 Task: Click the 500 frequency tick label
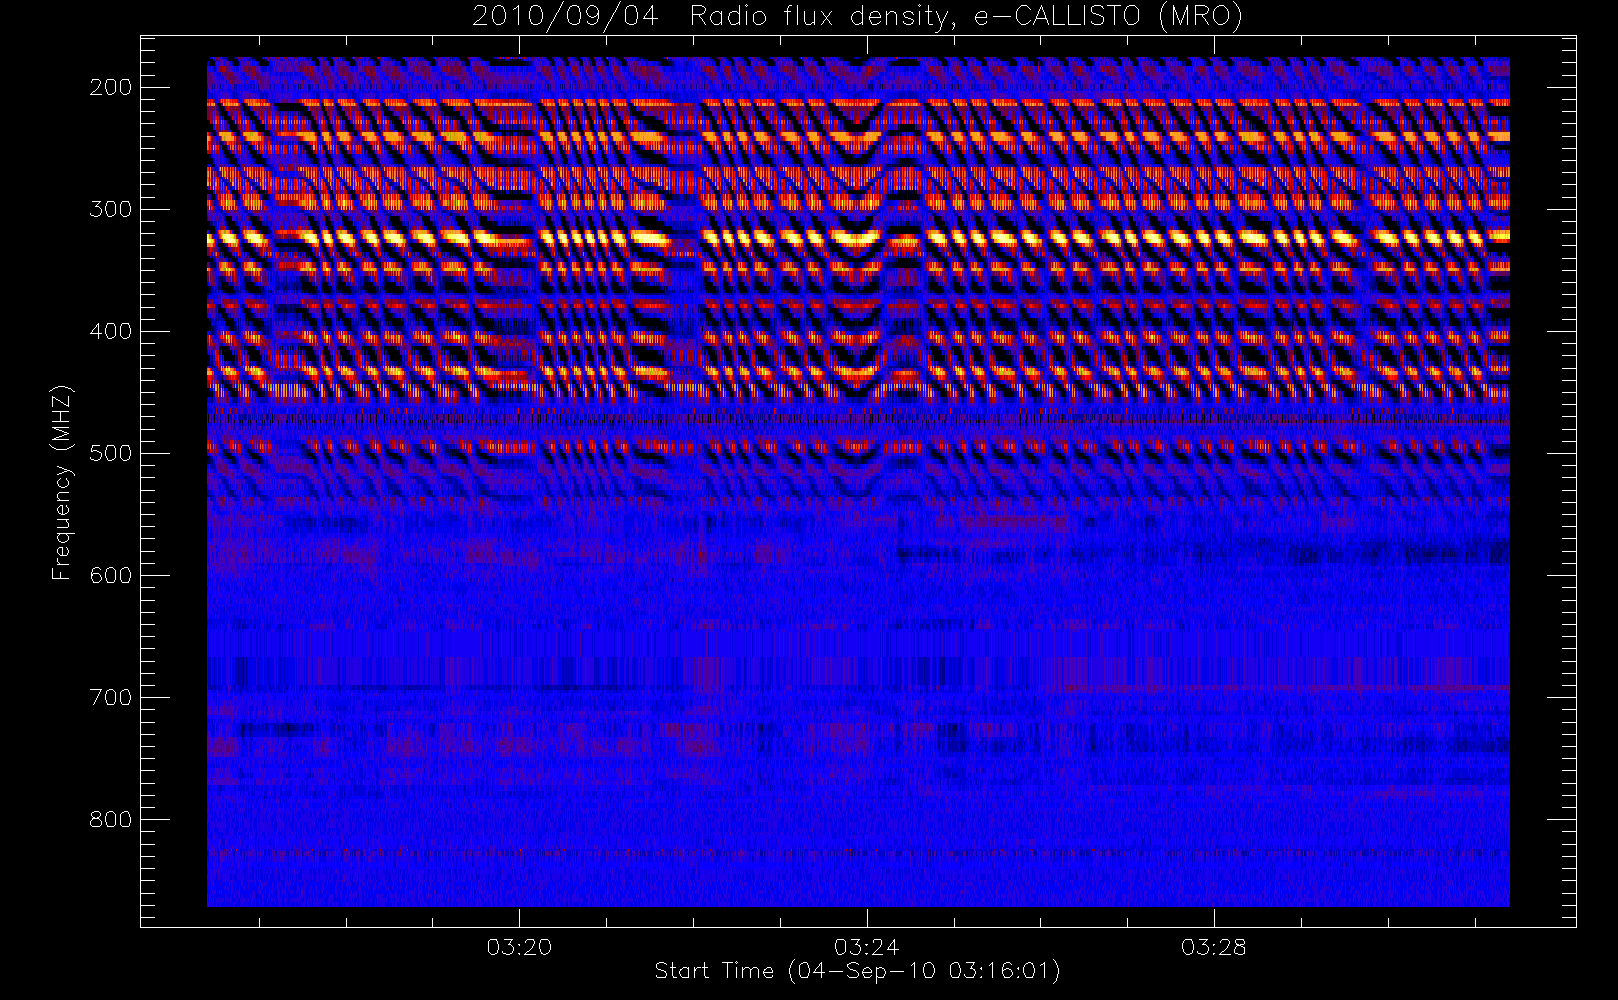pyautogui.click(x=111, y=453)
